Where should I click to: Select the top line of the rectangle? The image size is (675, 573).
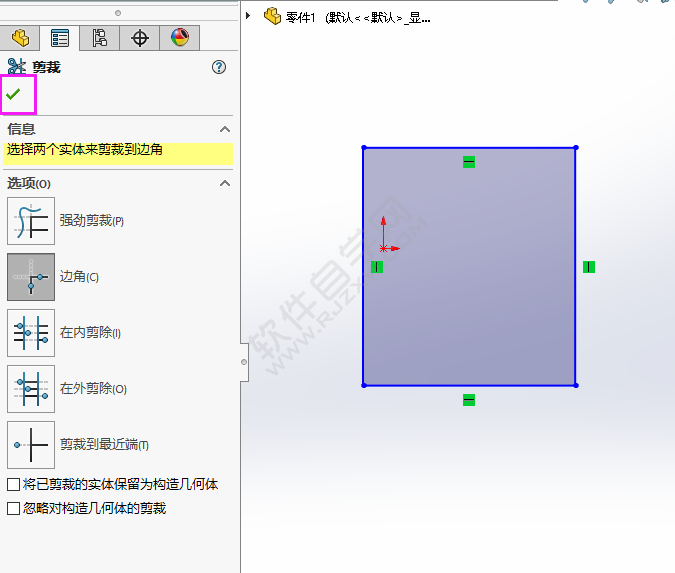(470, 148)
